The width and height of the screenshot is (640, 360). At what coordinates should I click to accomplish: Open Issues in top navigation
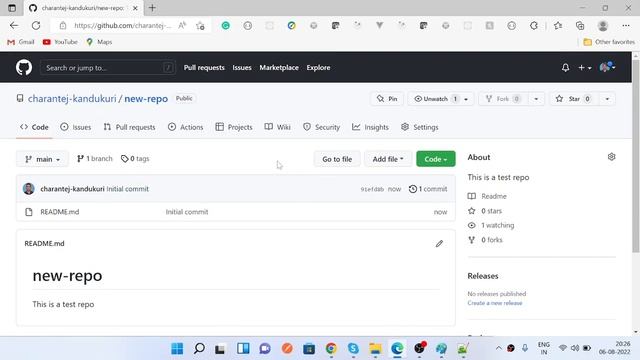click(242, 68)
